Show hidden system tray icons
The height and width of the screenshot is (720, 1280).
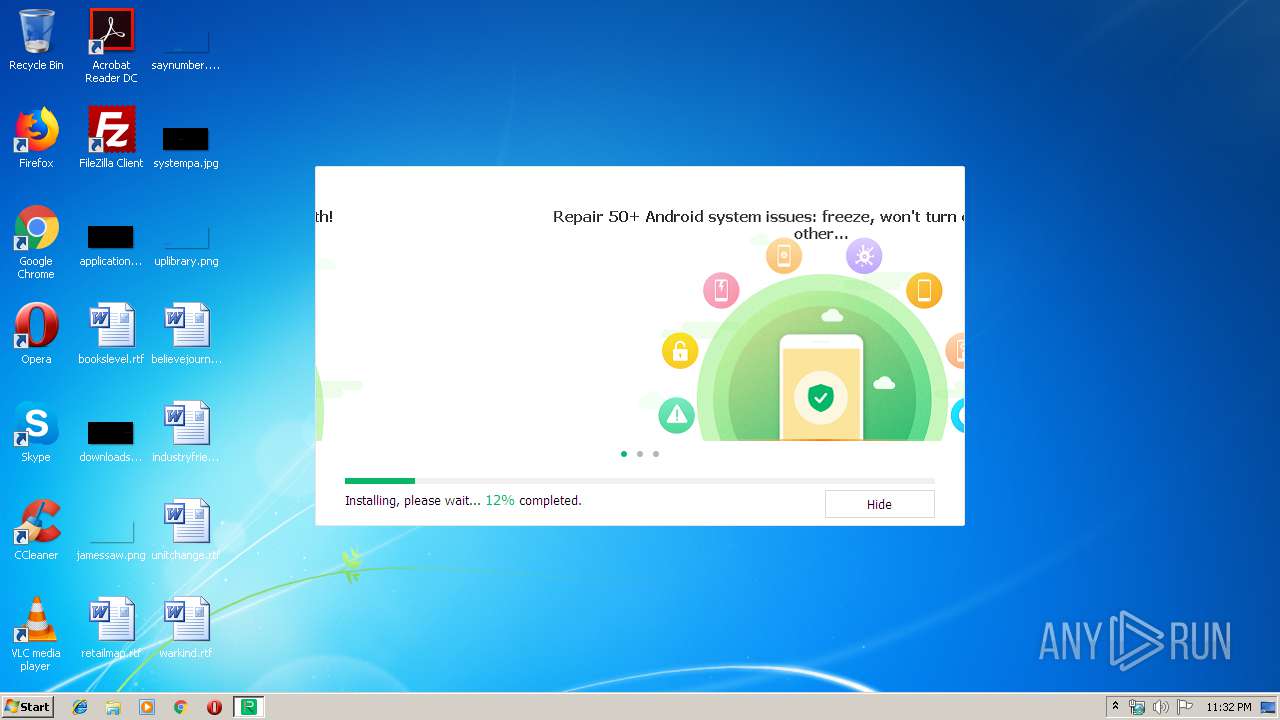pyautogui.click(x=1116, y=707)
